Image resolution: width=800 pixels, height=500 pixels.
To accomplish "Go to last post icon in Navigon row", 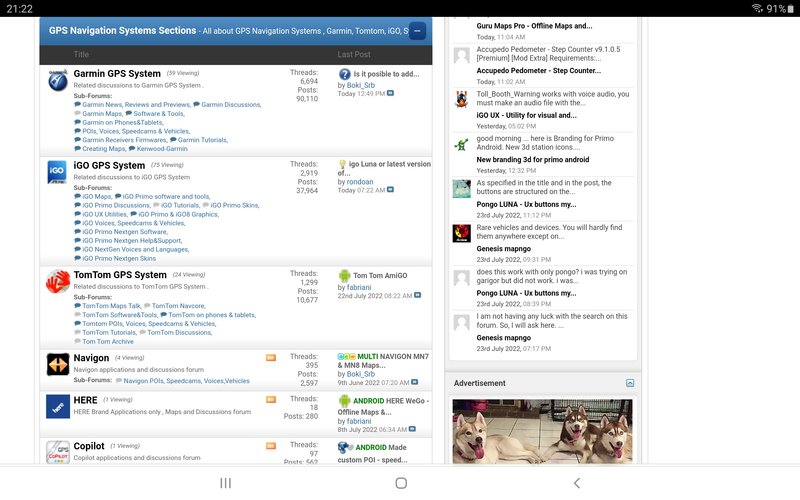I will click(414, 382).
